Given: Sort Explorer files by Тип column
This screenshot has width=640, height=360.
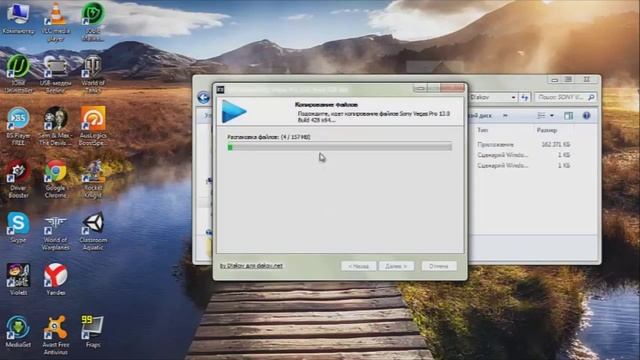Looking at the screenshot, I should 482,130.
